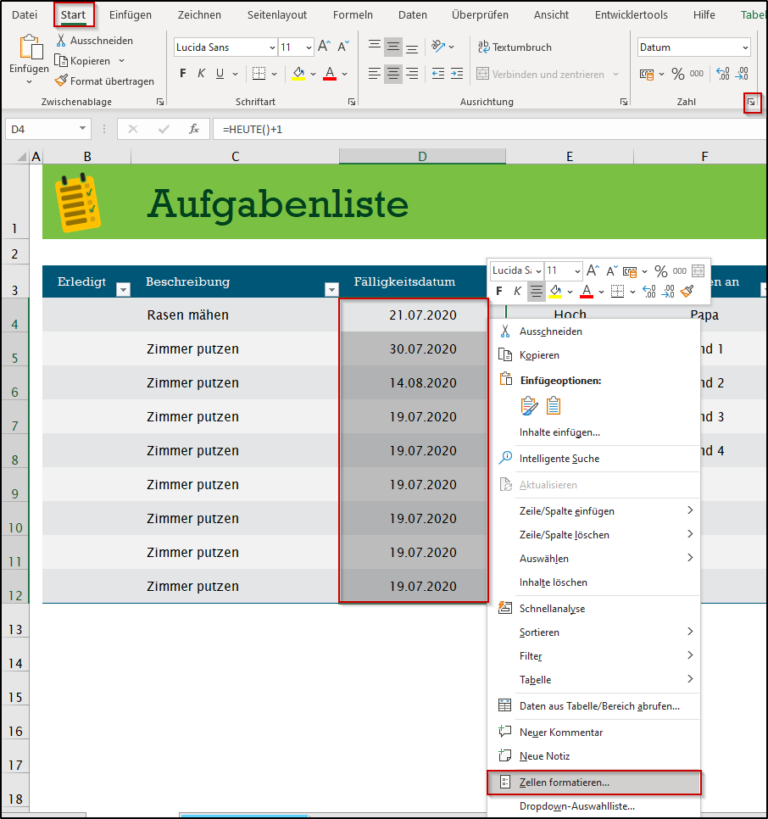Increase font size in the ribbon
768x819 pixels.
(321, 47)
